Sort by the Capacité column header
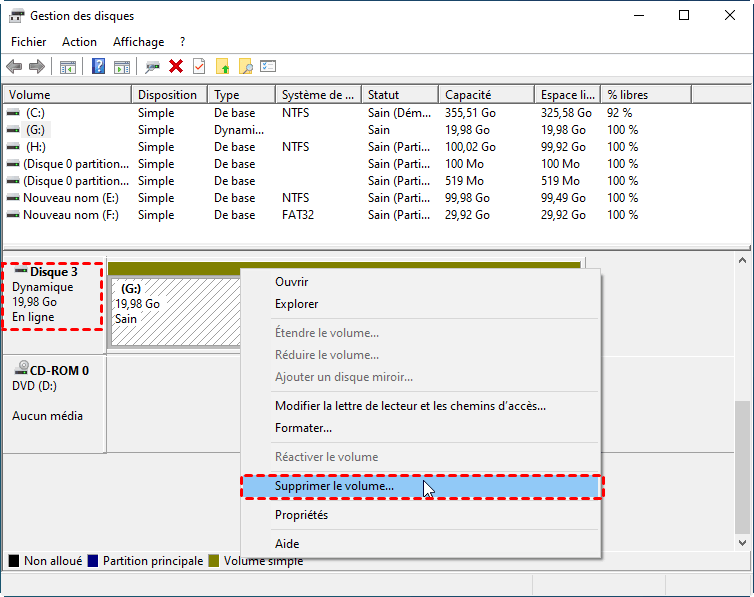Screen dimensions: 754x597 (468, 95)
